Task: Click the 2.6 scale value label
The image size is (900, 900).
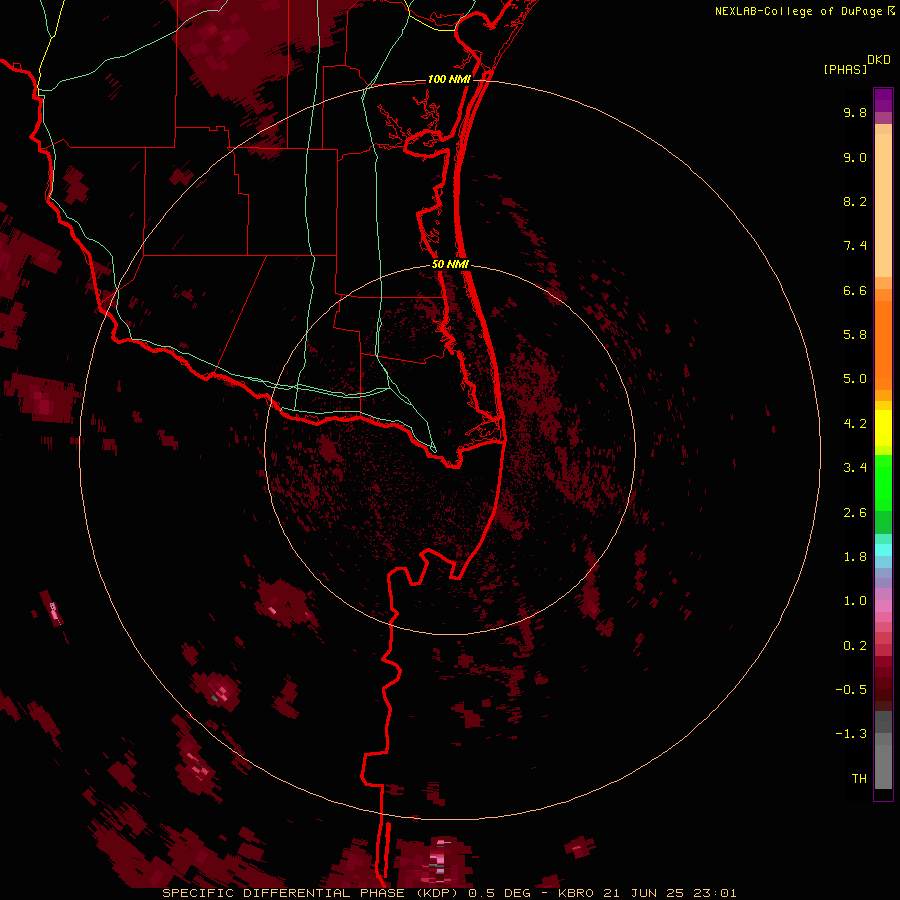Action: pyautogui.click(x=855, y=513)
